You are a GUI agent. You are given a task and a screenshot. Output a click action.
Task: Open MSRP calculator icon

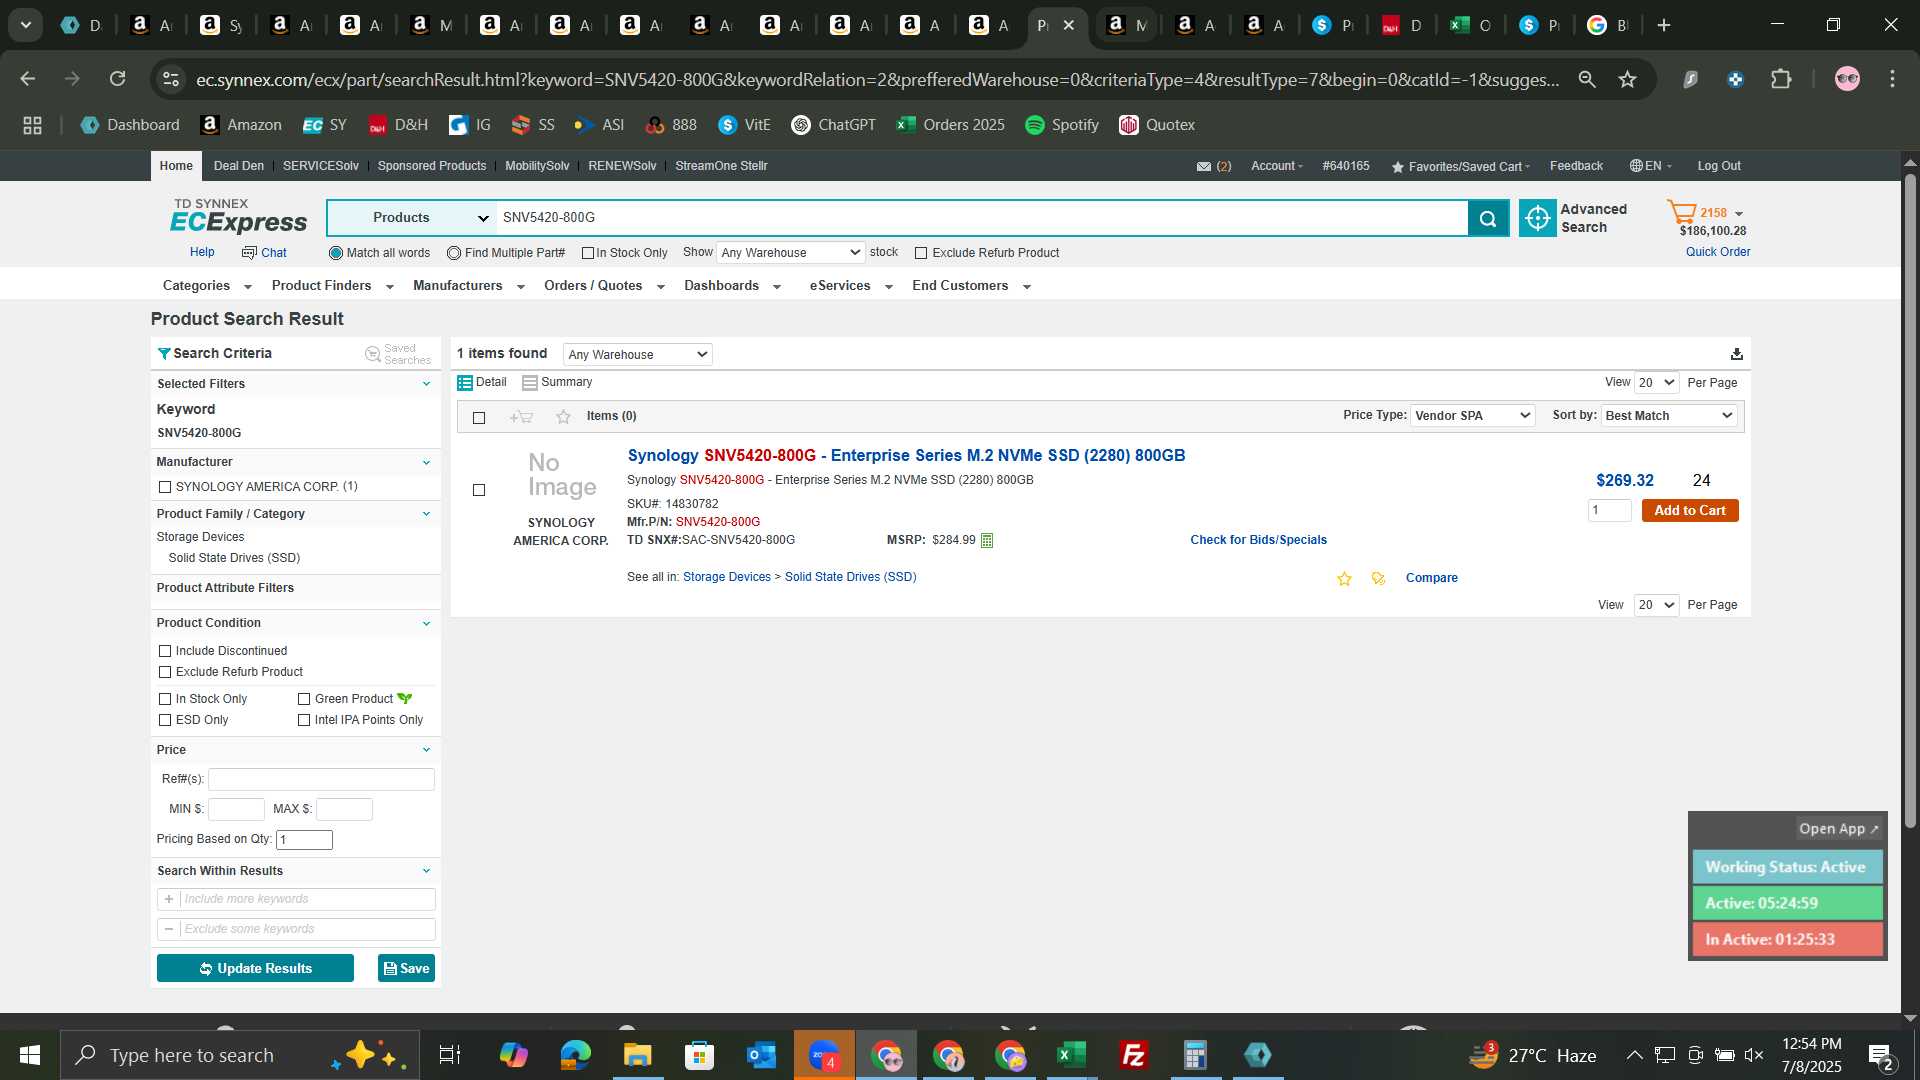coord(987,541)
